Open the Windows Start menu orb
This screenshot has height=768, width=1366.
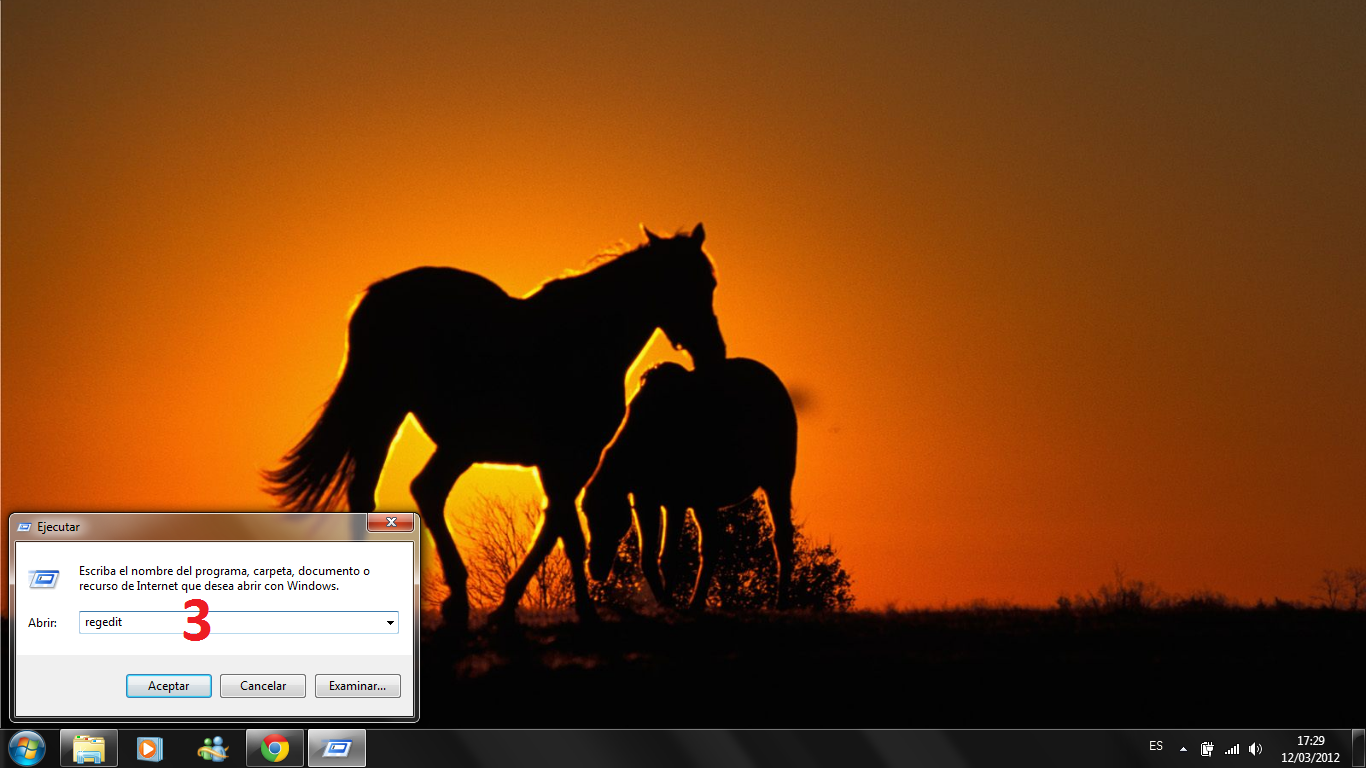click(27, 748)
